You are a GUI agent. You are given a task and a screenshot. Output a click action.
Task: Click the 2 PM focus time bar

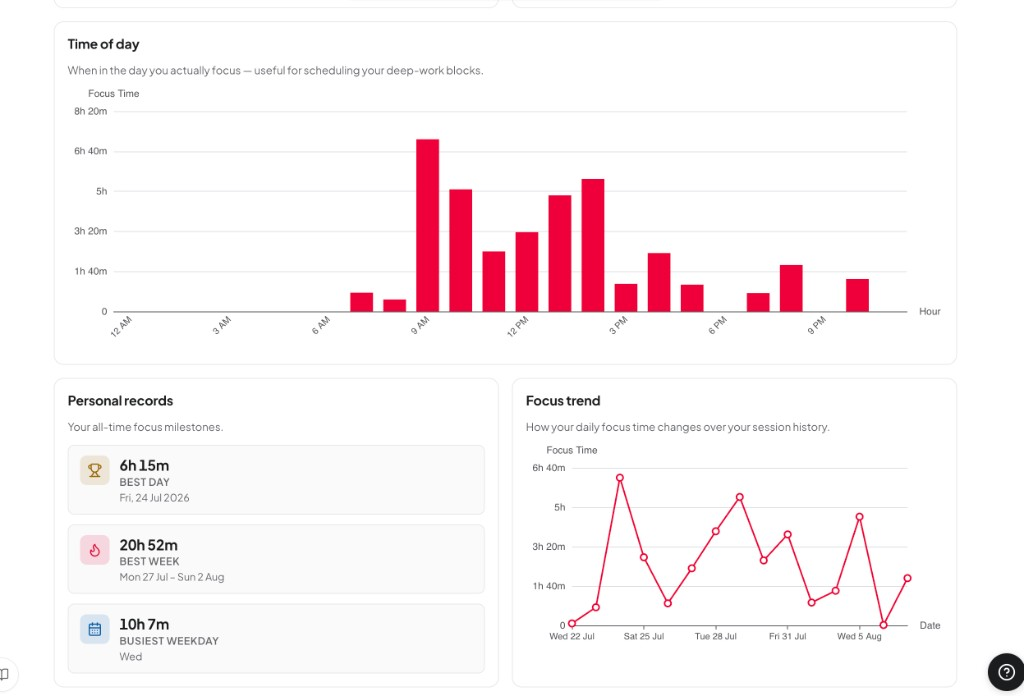[x=593, y=245]
